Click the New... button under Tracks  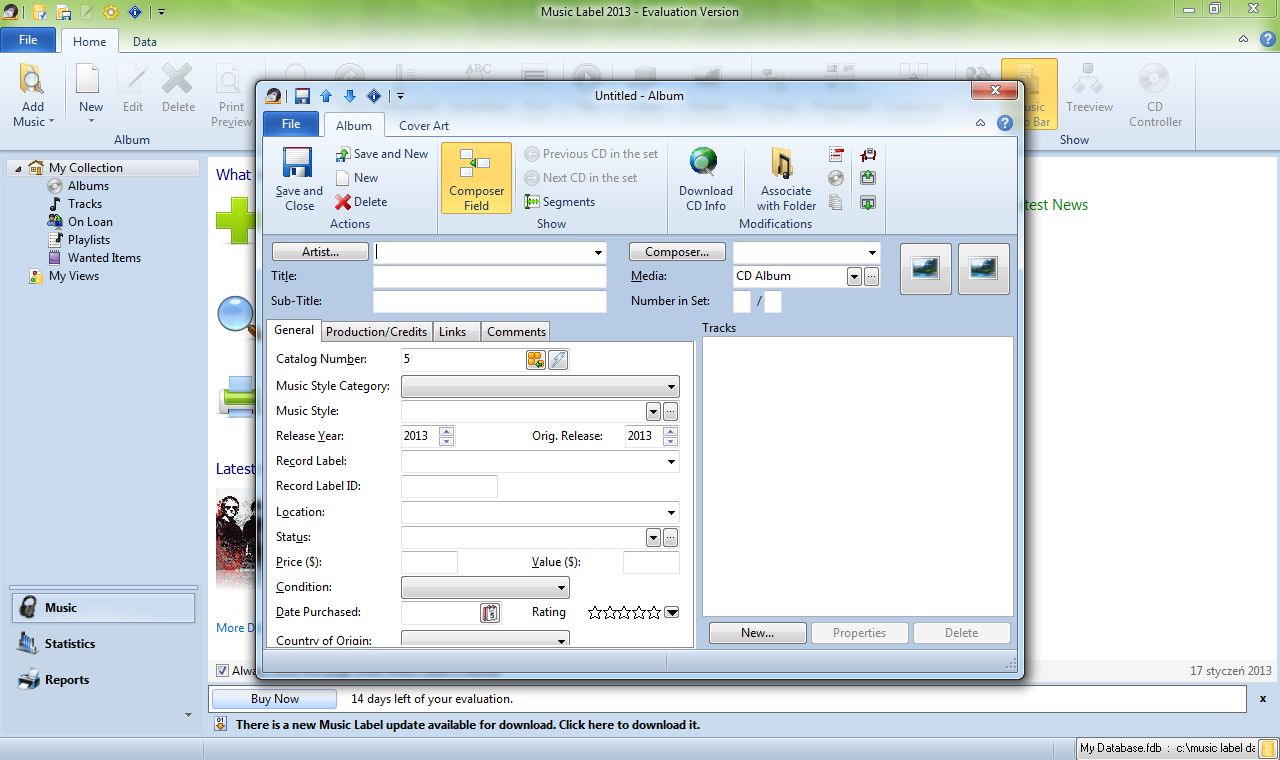click(757, 633)
